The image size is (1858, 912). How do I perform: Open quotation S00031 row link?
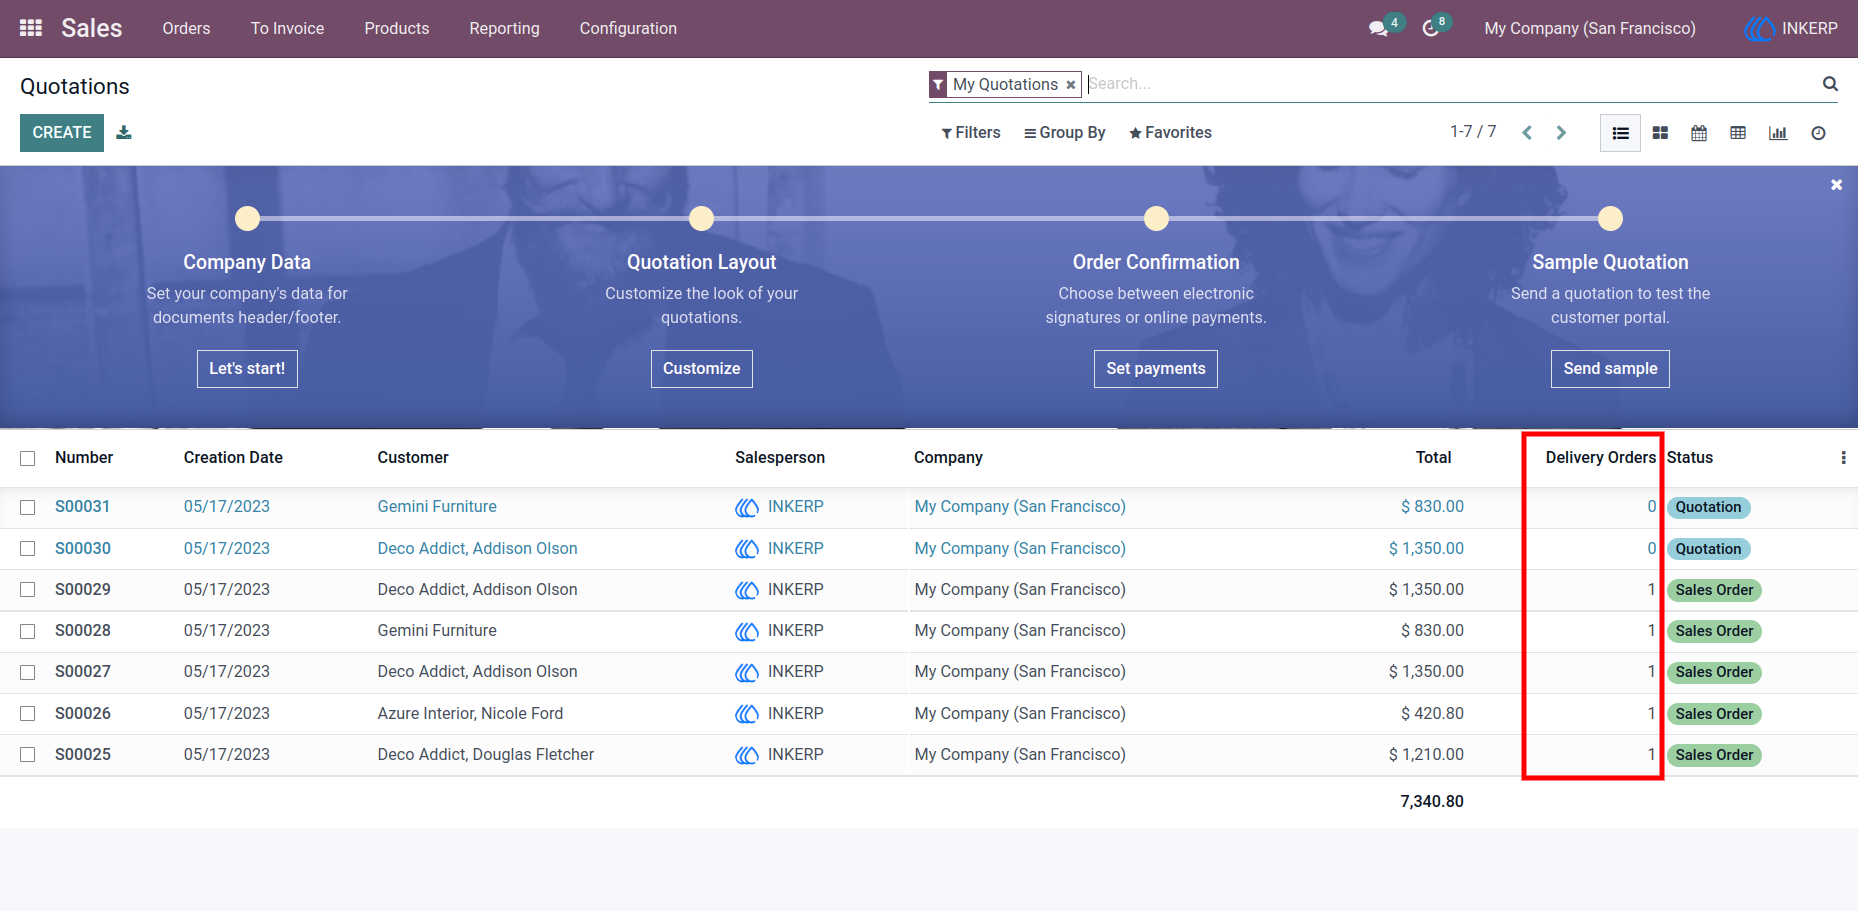click(83, 507)
